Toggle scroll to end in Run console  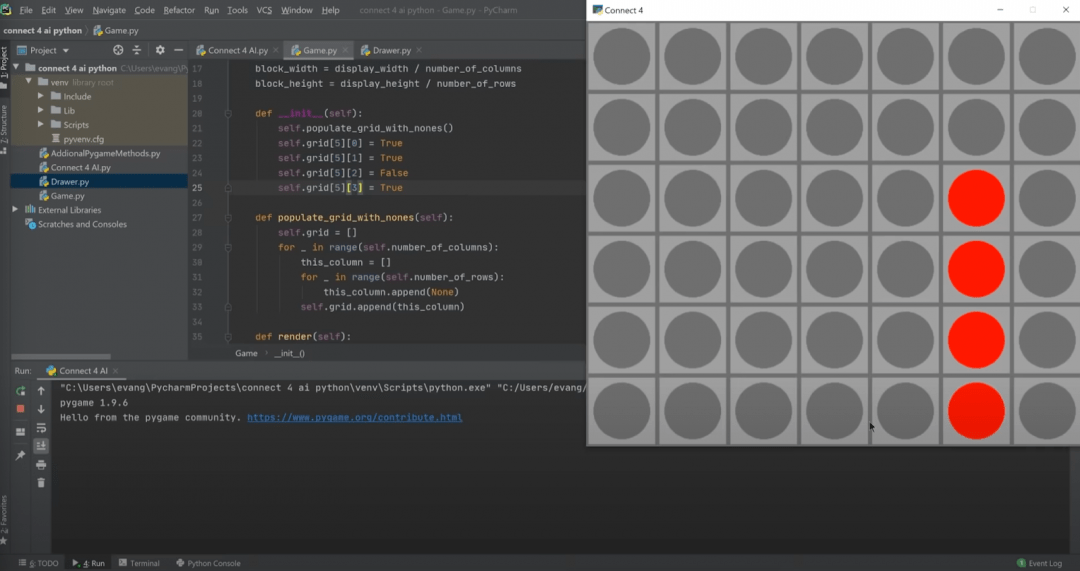(41, 446)
